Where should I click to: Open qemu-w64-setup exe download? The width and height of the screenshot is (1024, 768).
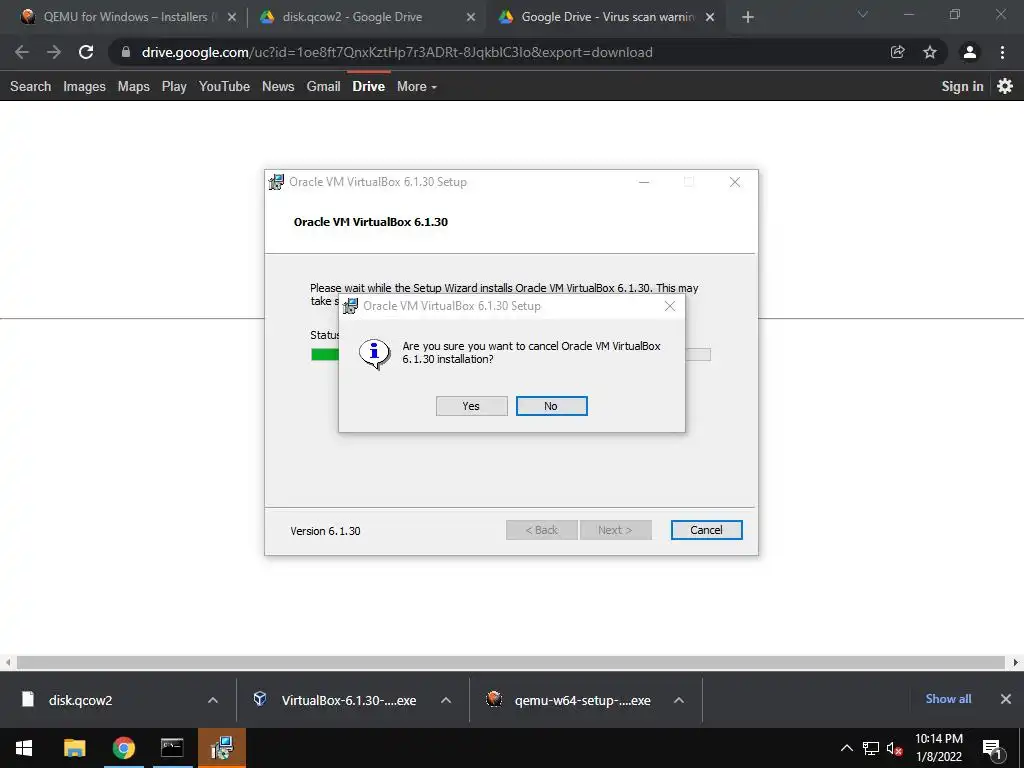tap(582, 700)
